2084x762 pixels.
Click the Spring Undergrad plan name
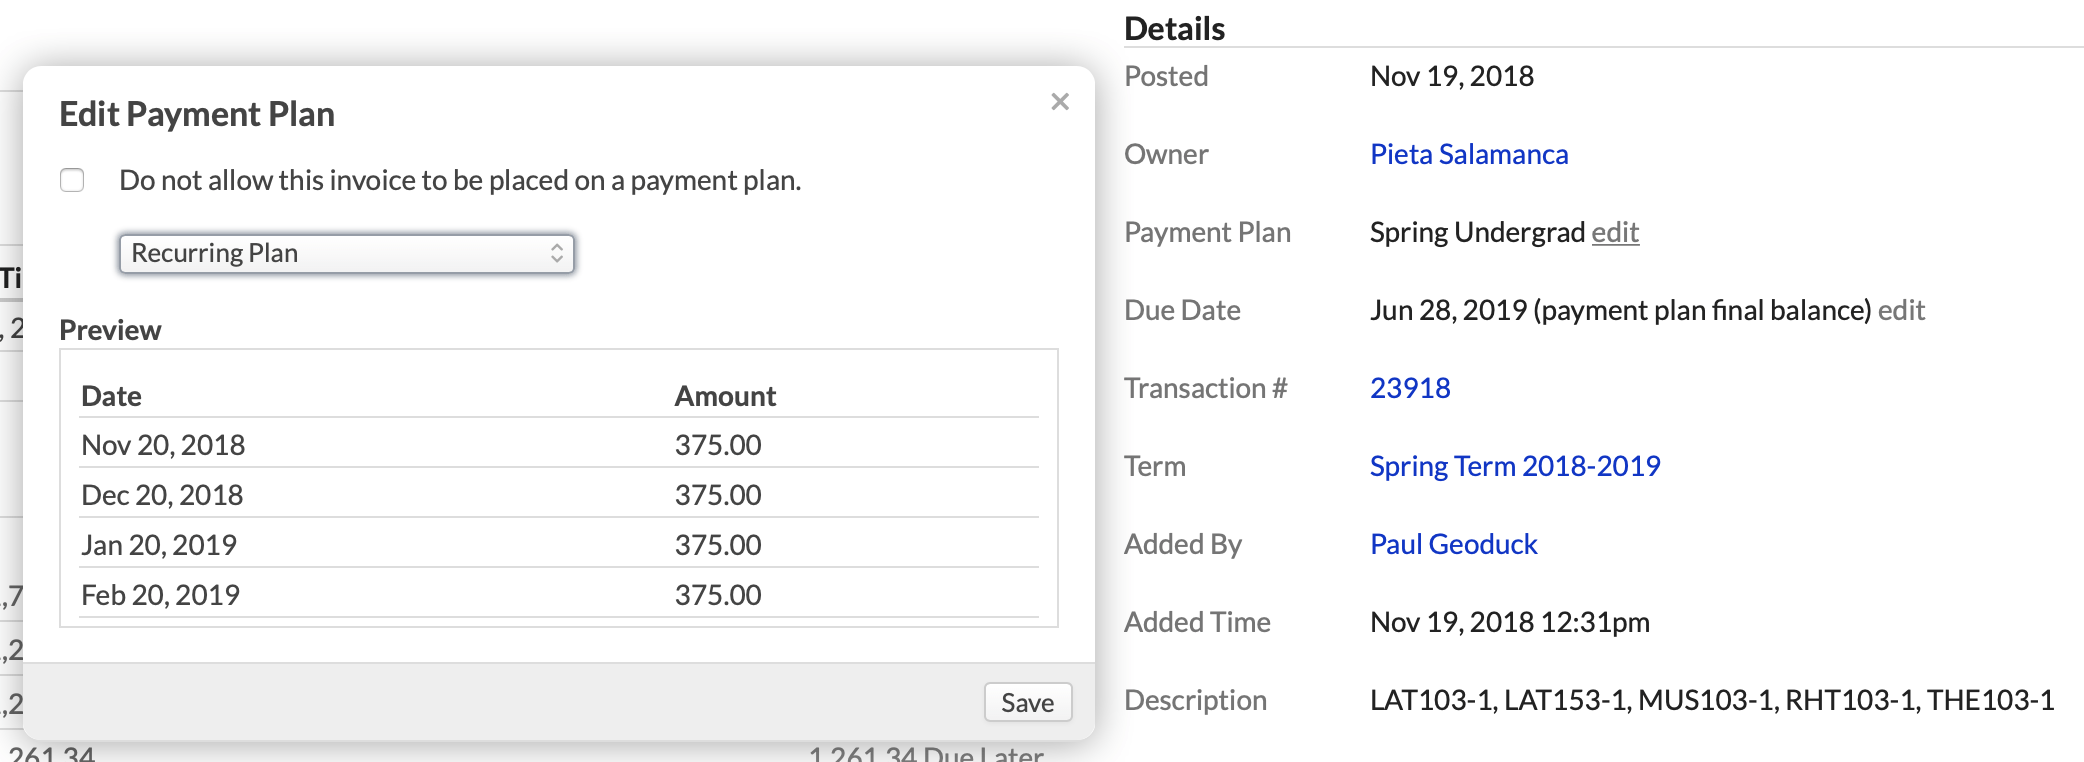point(1477,232)
